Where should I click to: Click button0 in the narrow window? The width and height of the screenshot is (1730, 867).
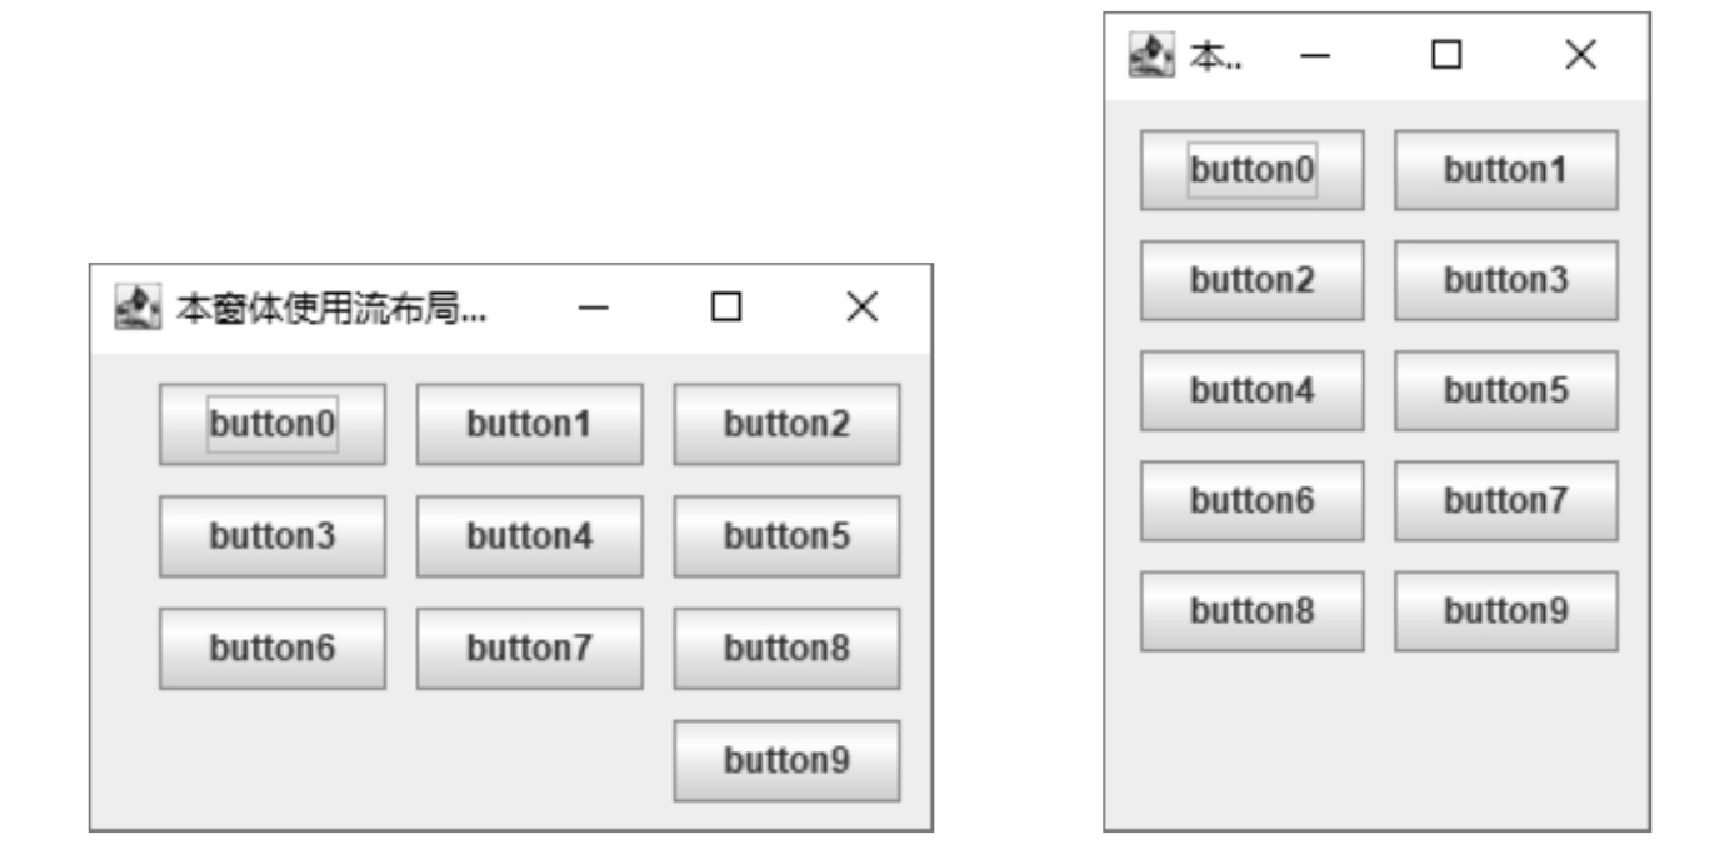(1252, 170)
